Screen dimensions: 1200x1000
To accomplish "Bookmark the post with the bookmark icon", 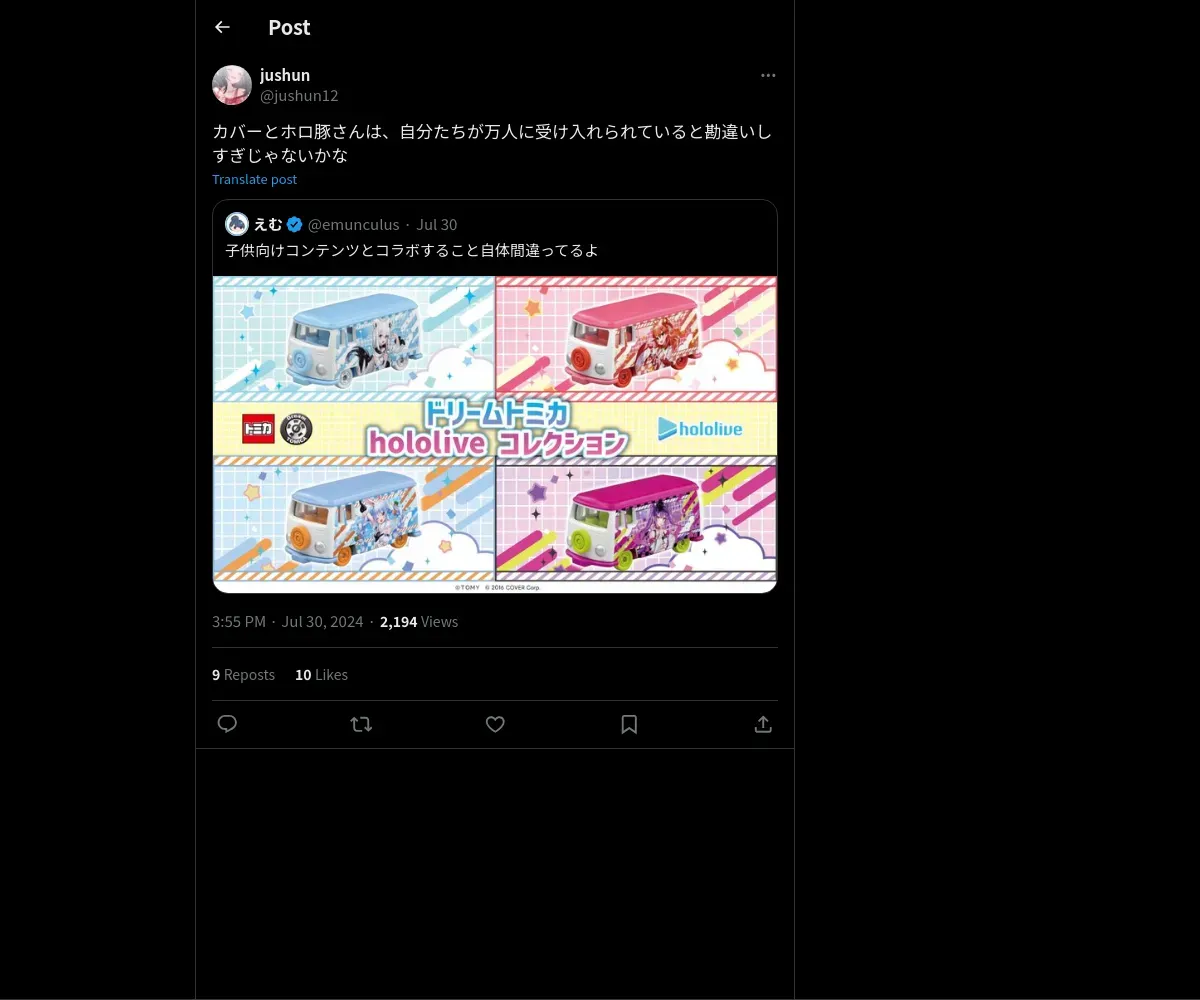I will (x=629, y=724).
